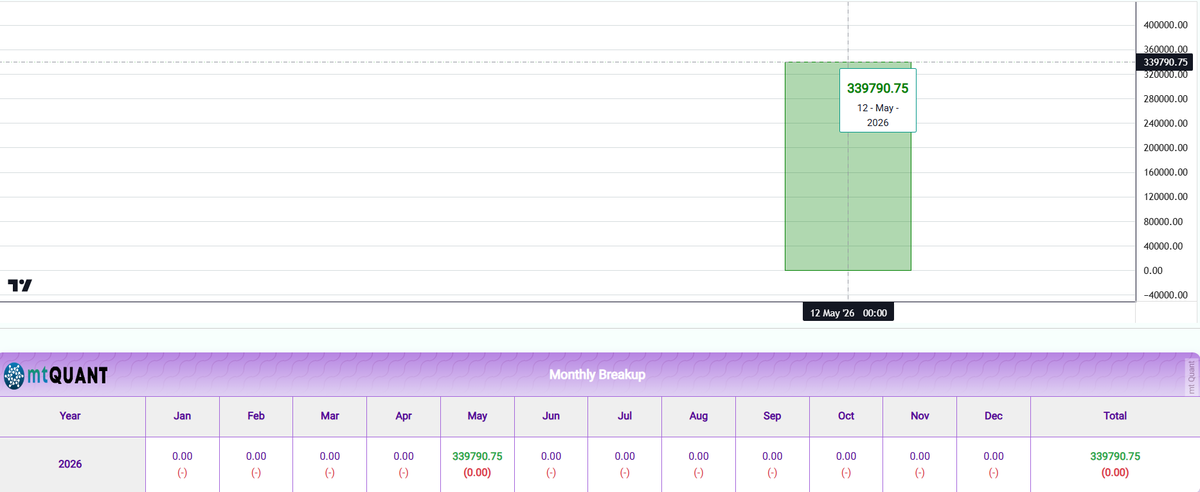This screenshot has height=492, width=1200.
Task: Click the Aug 0.00 value cell
Action: point(699,465)
